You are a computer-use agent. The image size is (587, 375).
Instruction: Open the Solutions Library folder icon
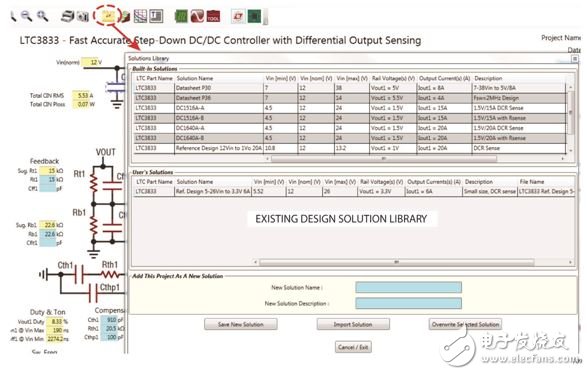(x=108, y=16)
